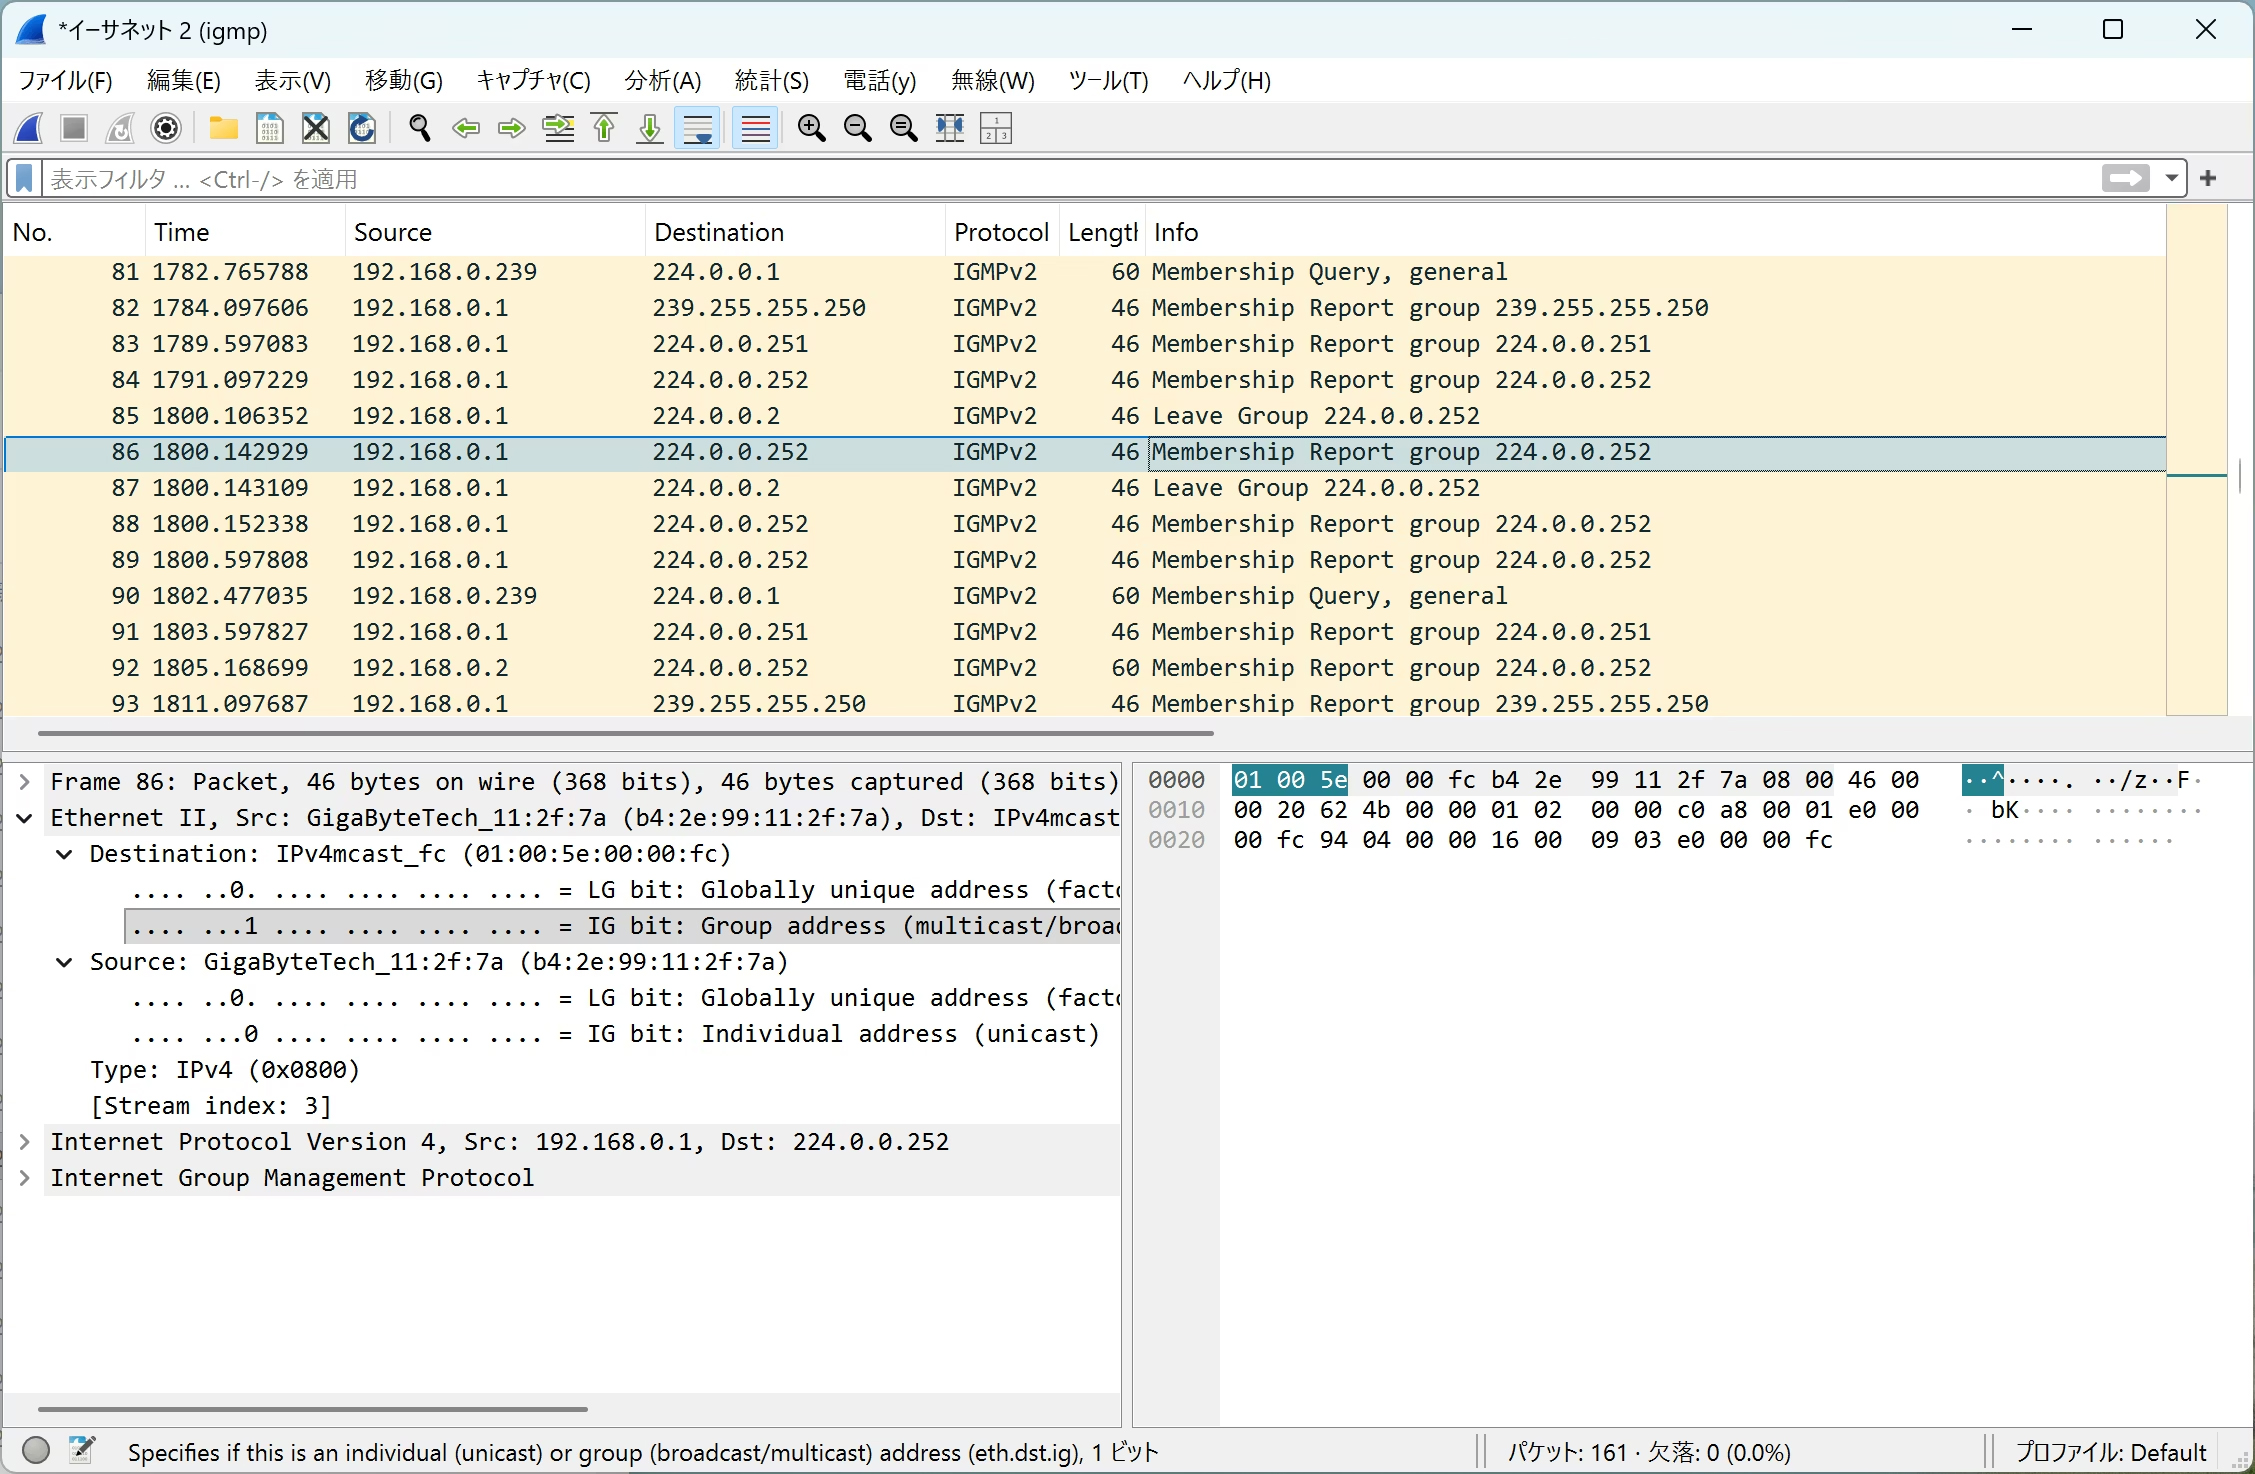Reload this capture file
Image resolution: width=2255 pixels, height=1474 pixels.
point(361,128)
